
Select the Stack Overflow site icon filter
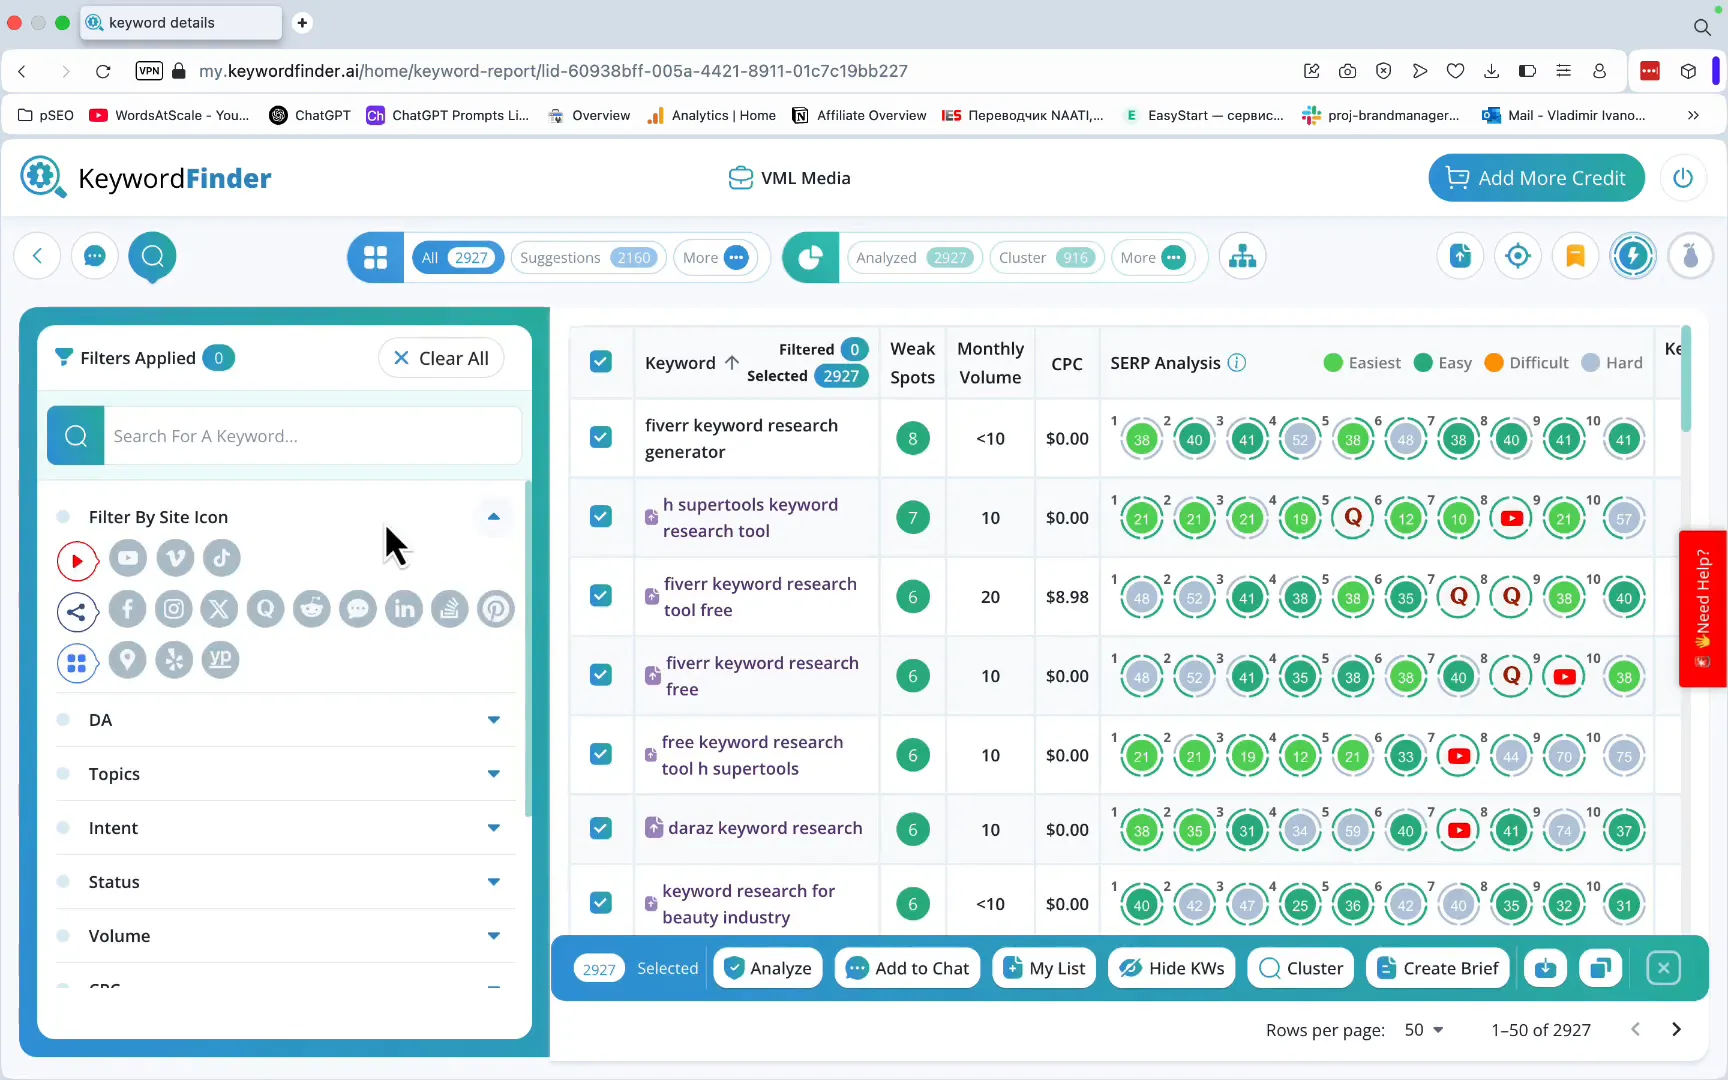[450, 609]
